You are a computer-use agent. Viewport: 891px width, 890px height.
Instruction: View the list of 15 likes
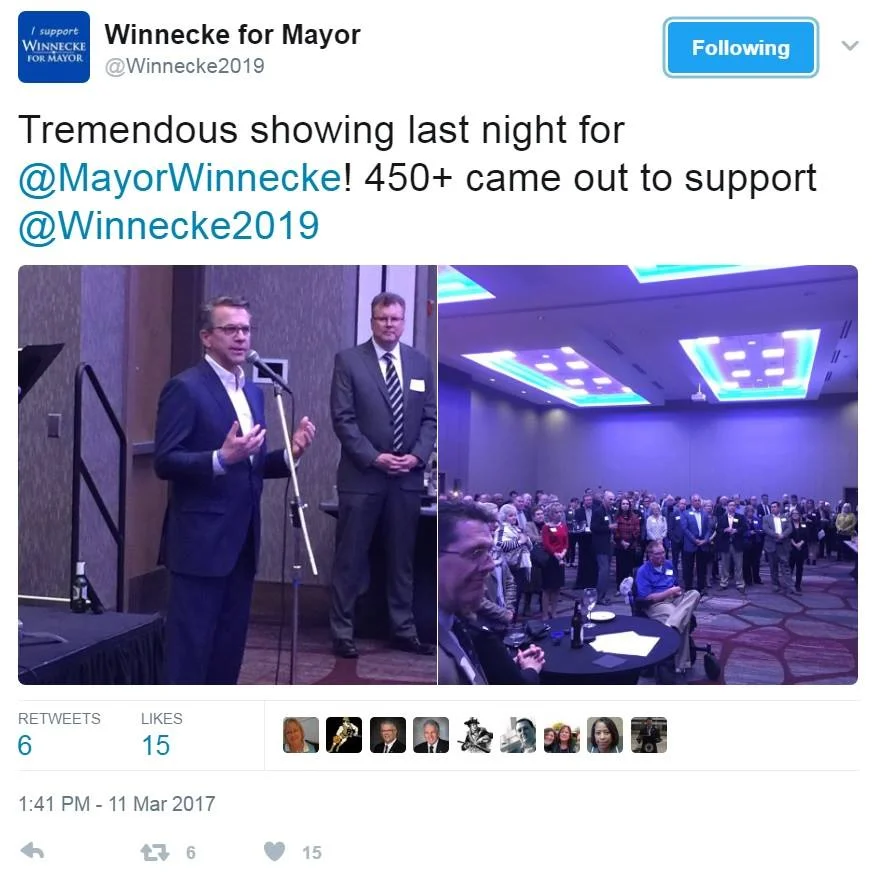pos(161,734)
